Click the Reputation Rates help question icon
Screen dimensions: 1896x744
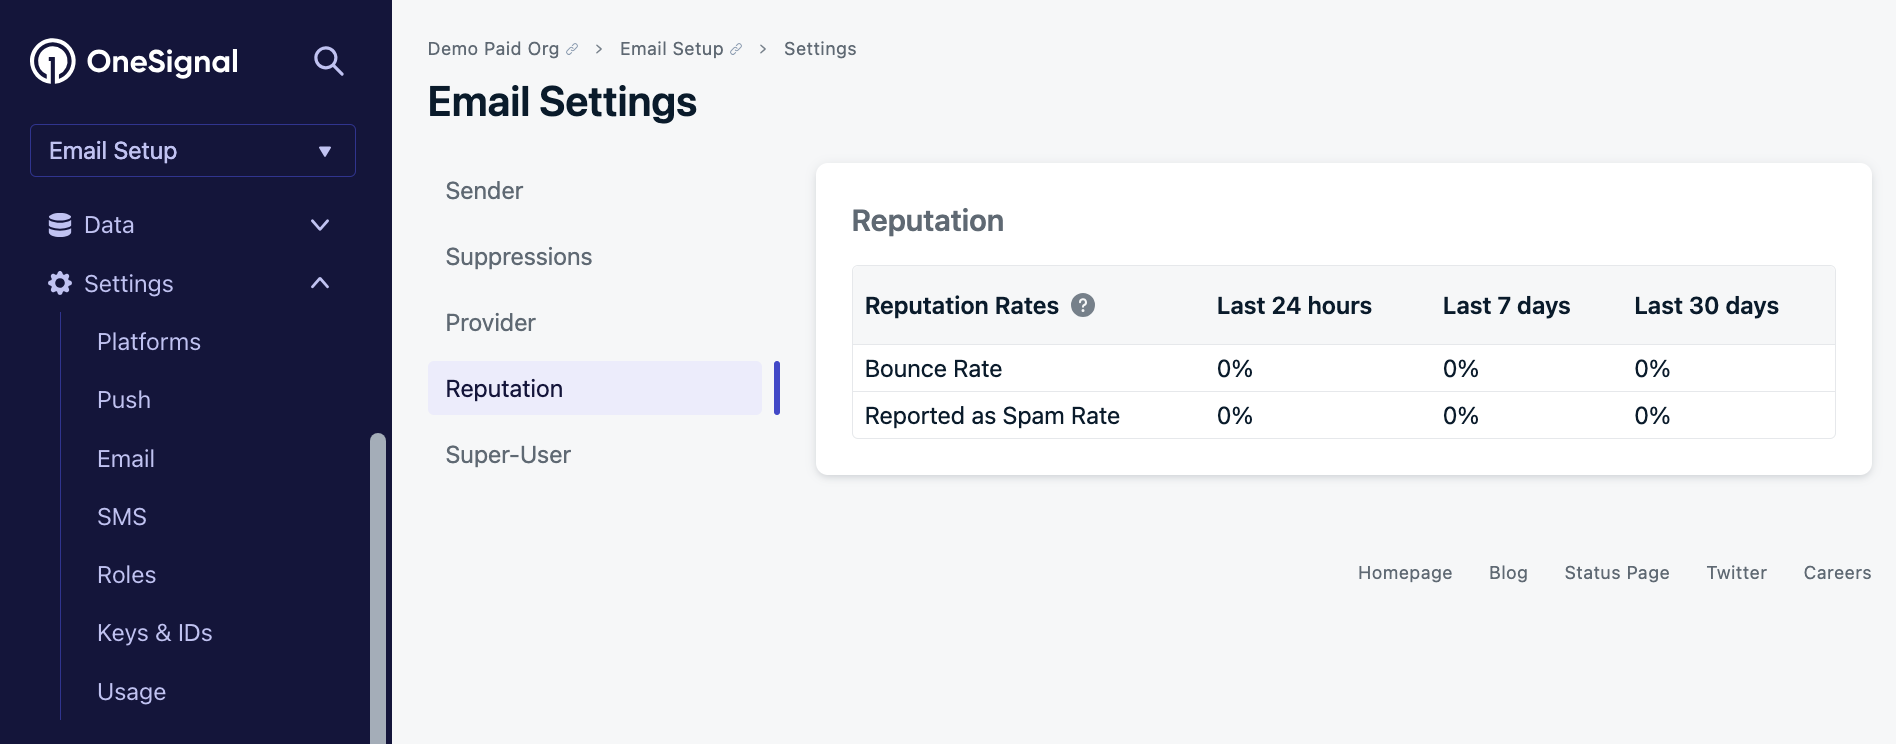tap(1083, 305)
